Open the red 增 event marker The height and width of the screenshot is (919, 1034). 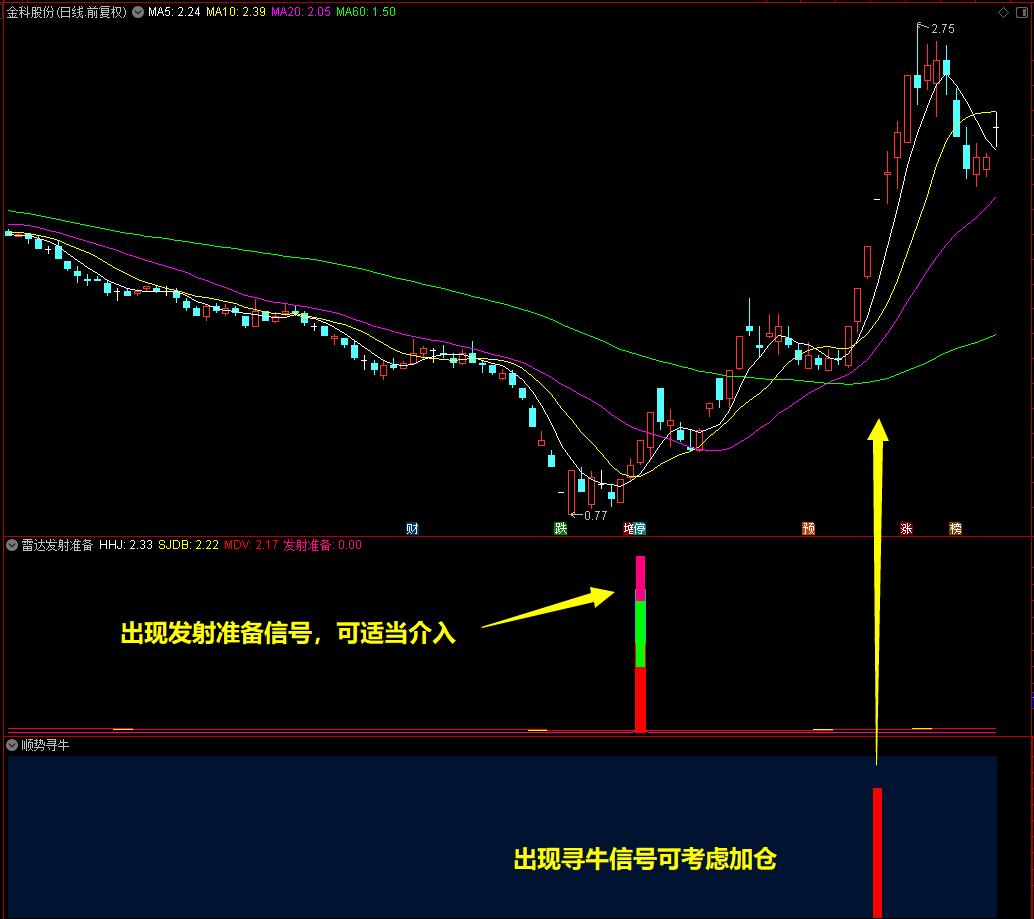point(628,528)
